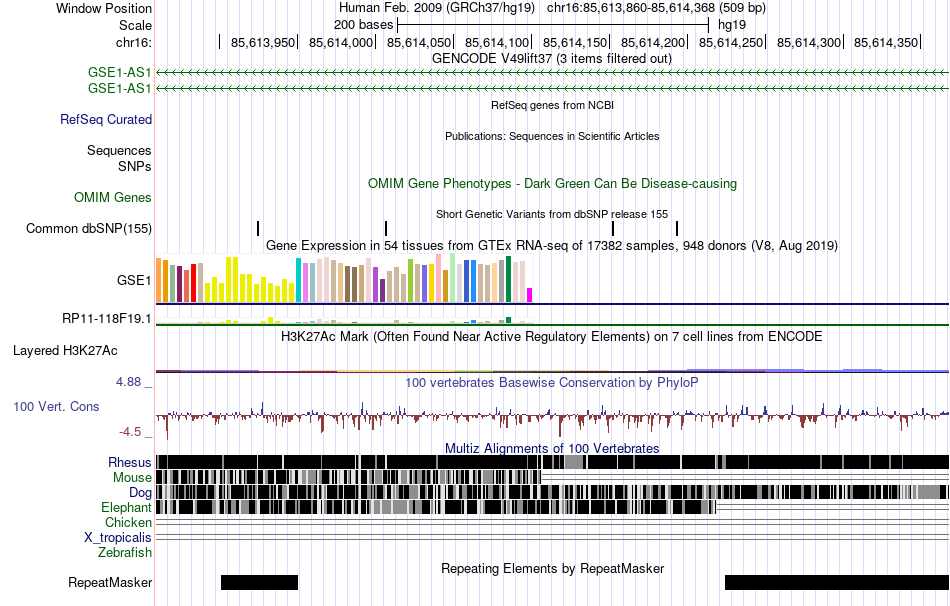The image size is (950, 606).
Task: Open Common dbSNP(155) track label
Action: tap(88, 228)
